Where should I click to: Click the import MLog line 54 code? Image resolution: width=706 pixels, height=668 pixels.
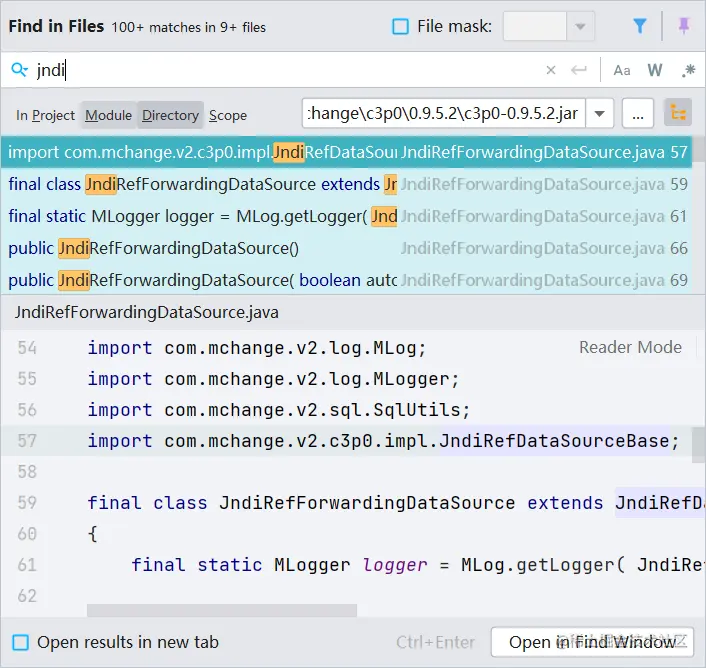point(257,348)
